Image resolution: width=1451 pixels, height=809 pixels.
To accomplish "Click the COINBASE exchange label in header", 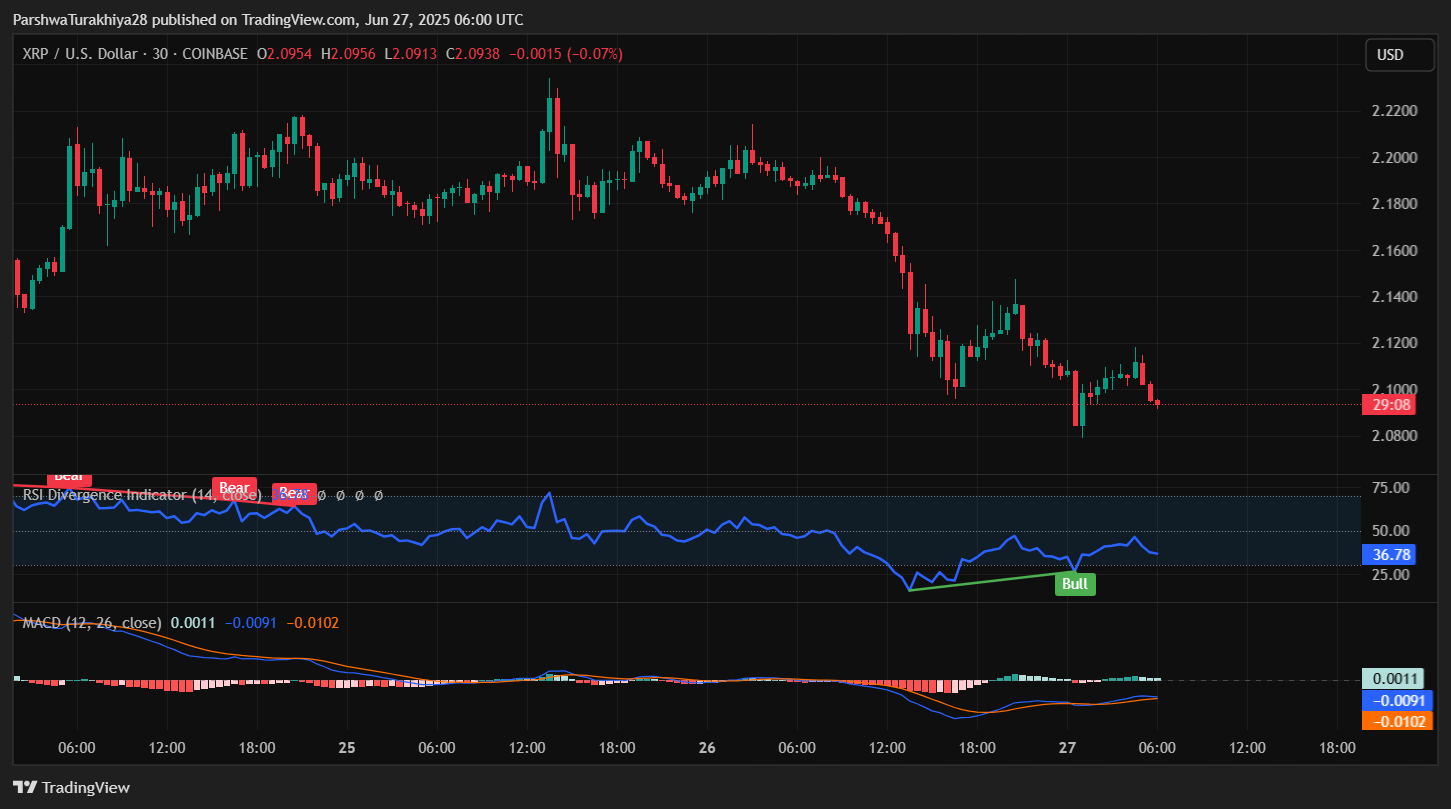I will click(x=215, y=54).
